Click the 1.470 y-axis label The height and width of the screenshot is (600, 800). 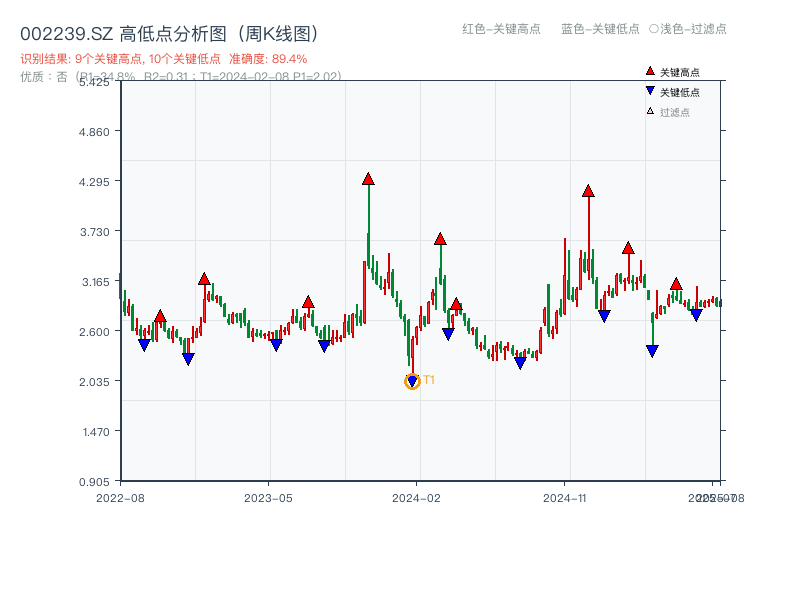click(96, 432)
